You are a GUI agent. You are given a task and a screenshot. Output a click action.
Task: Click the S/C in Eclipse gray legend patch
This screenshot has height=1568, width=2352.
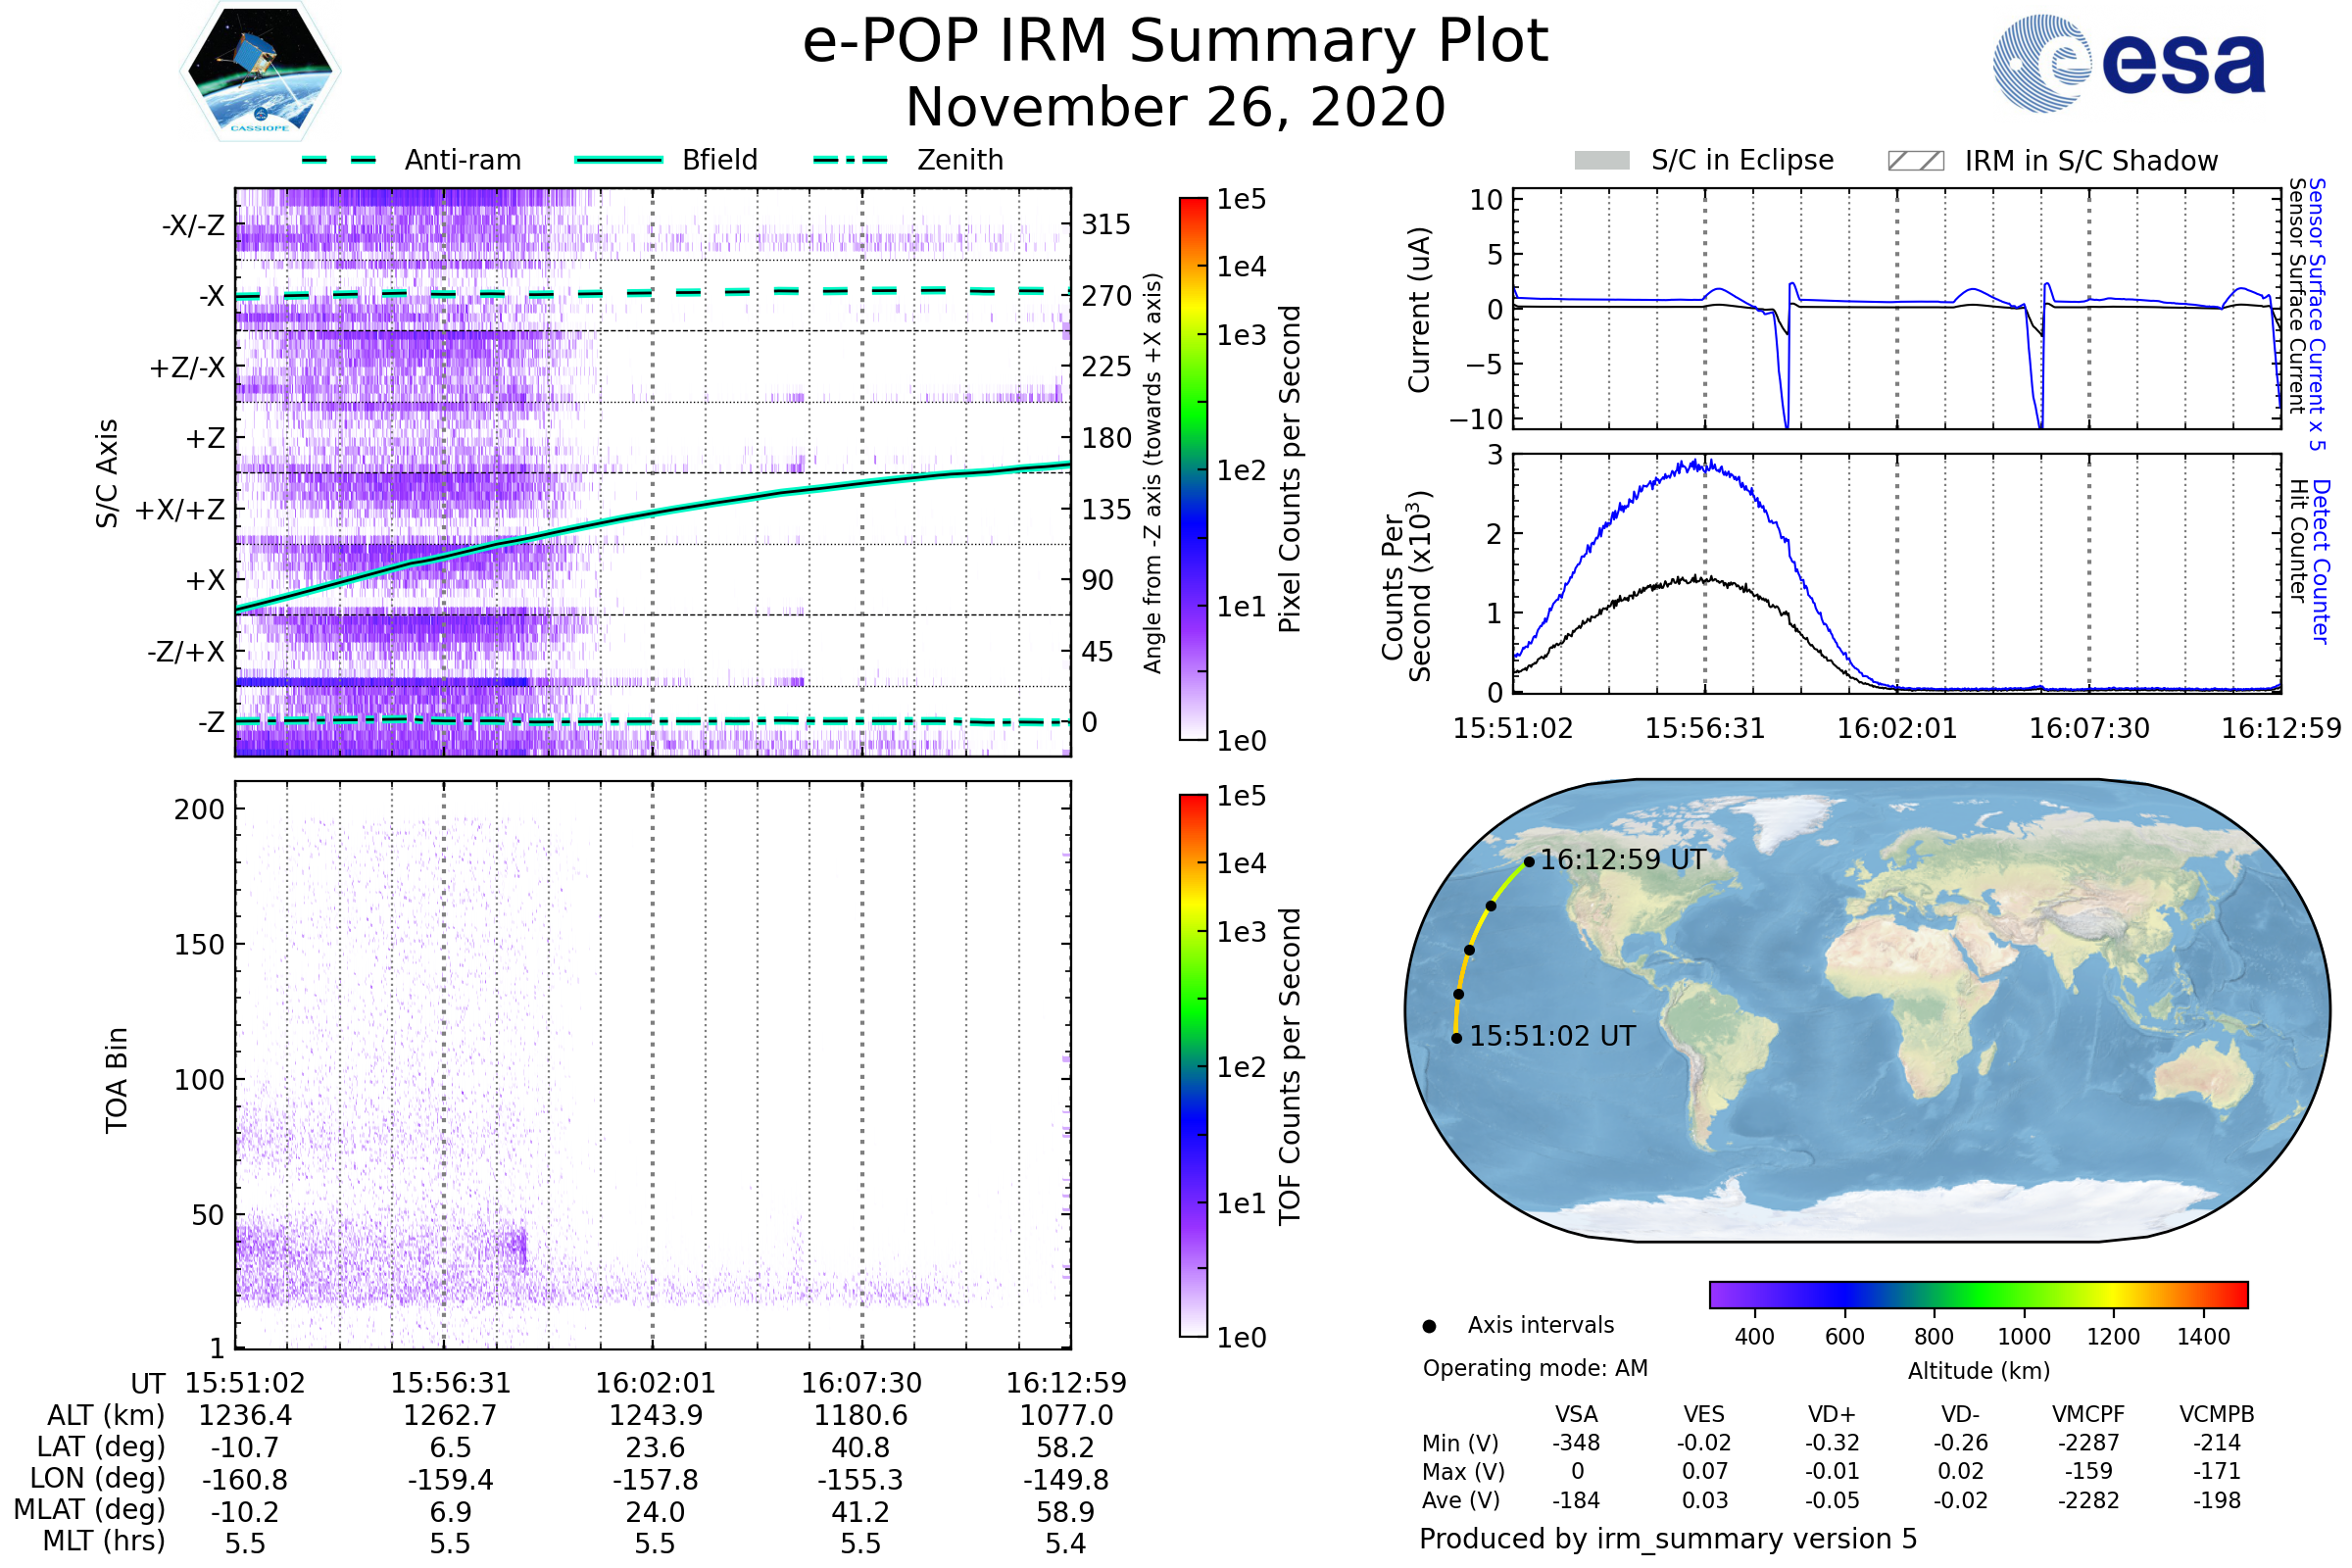[x=1601, y=161]
